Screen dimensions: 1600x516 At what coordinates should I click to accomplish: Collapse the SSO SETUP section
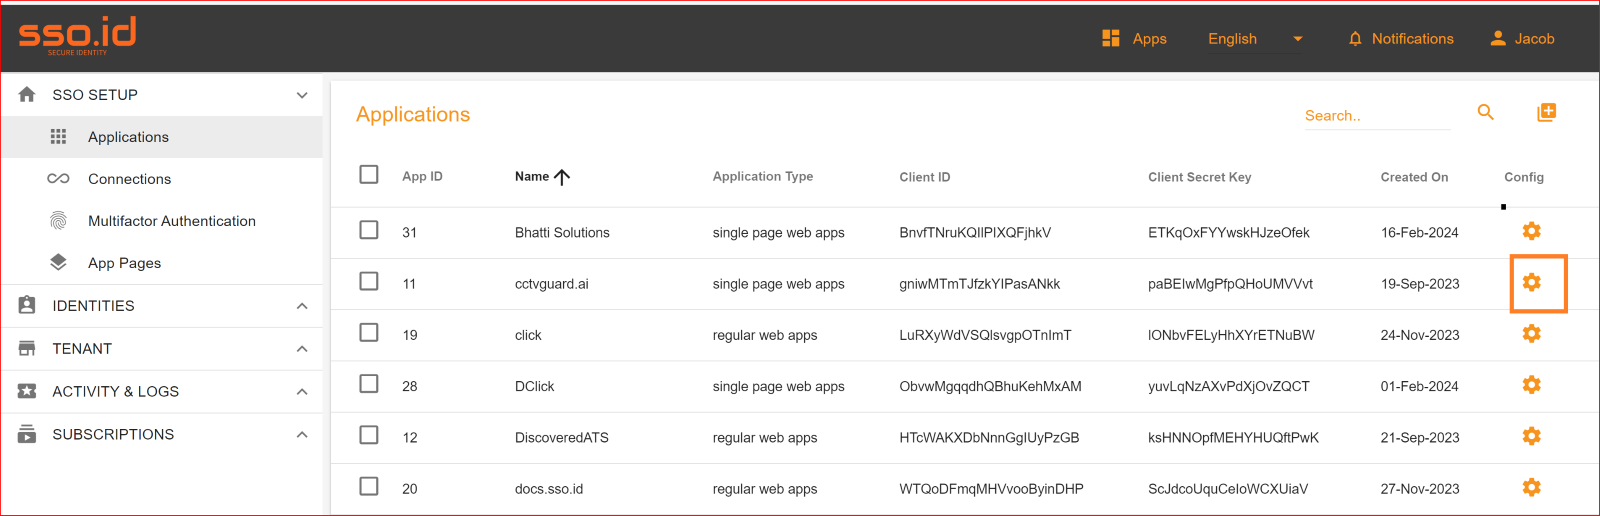pyautogui.click(x=302, y=95)
